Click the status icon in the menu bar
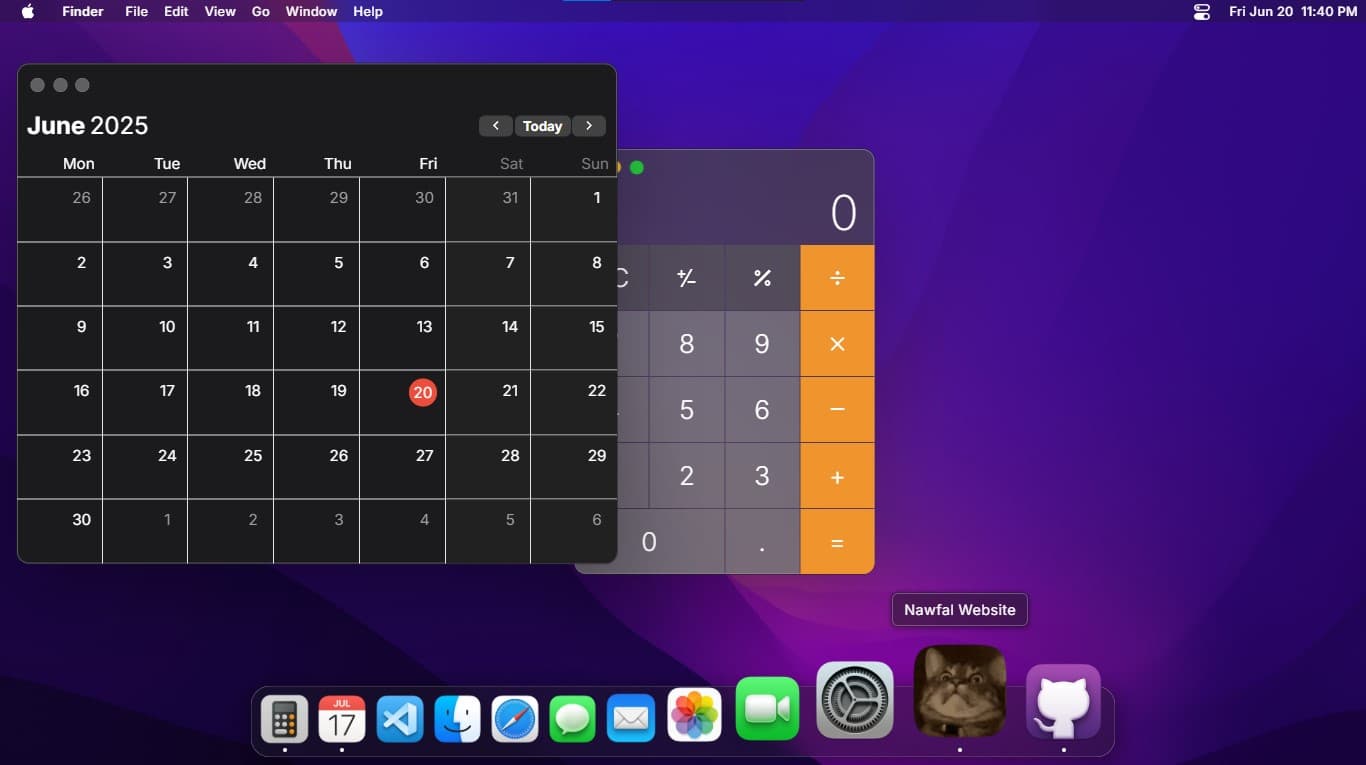1366x765 pixels. coord(1200,12)
